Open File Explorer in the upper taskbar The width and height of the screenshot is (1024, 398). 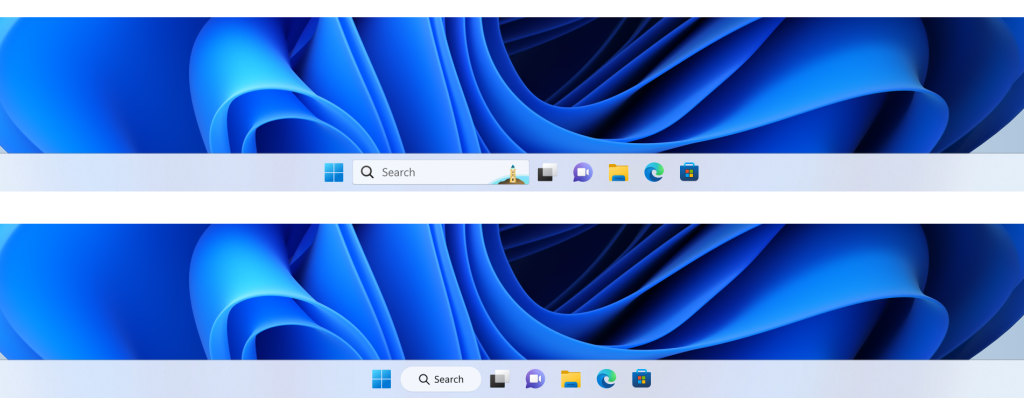pos(618,173)
